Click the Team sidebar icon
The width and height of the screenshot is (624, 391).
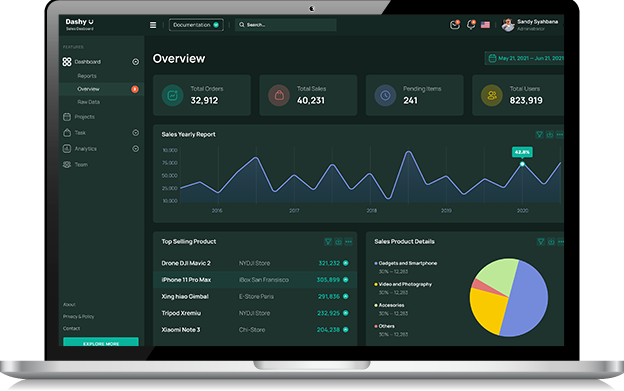[x=67, y=164]
